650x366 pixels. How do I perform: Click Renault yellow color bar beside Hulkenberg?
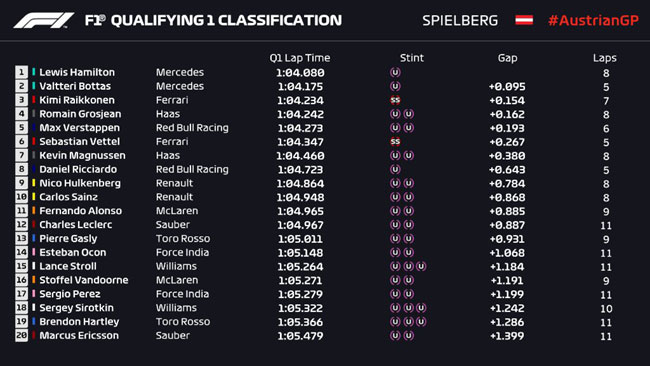tap(34, 183)
